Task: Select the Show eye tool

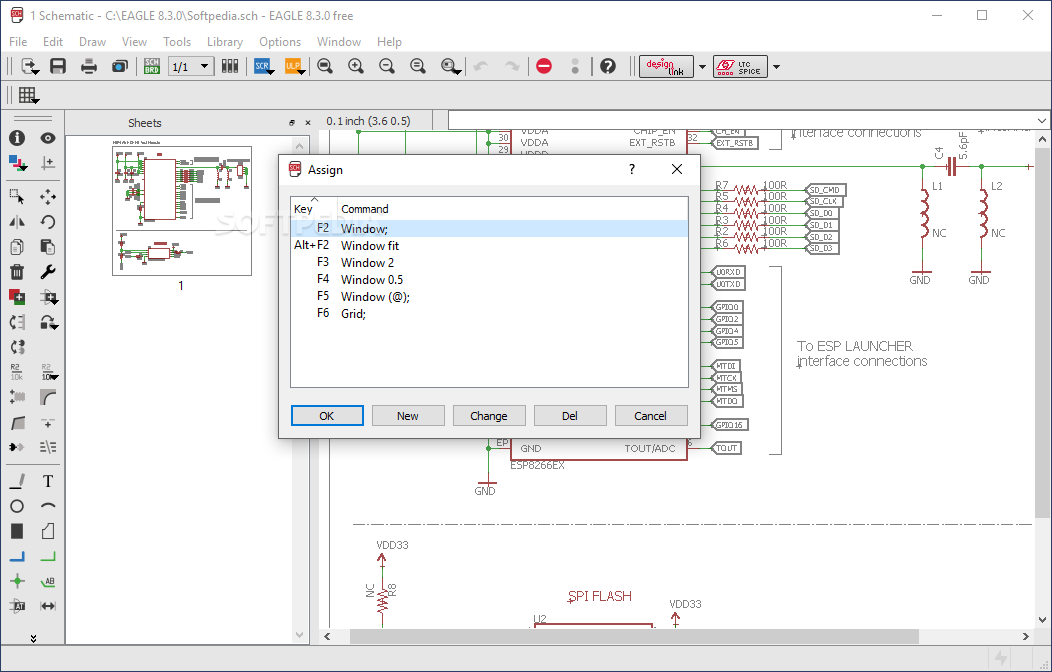Action: coord(48,137)
